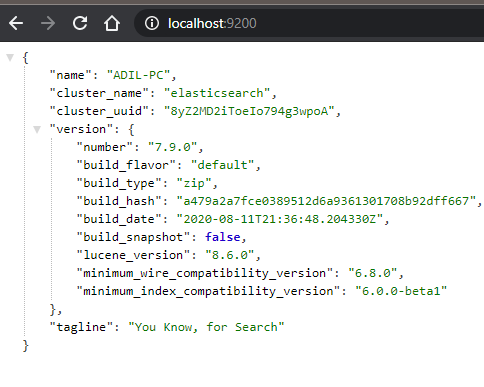
Task: View site information icon beside localhost
Action: pyautogui.click(x=152, y=23)
